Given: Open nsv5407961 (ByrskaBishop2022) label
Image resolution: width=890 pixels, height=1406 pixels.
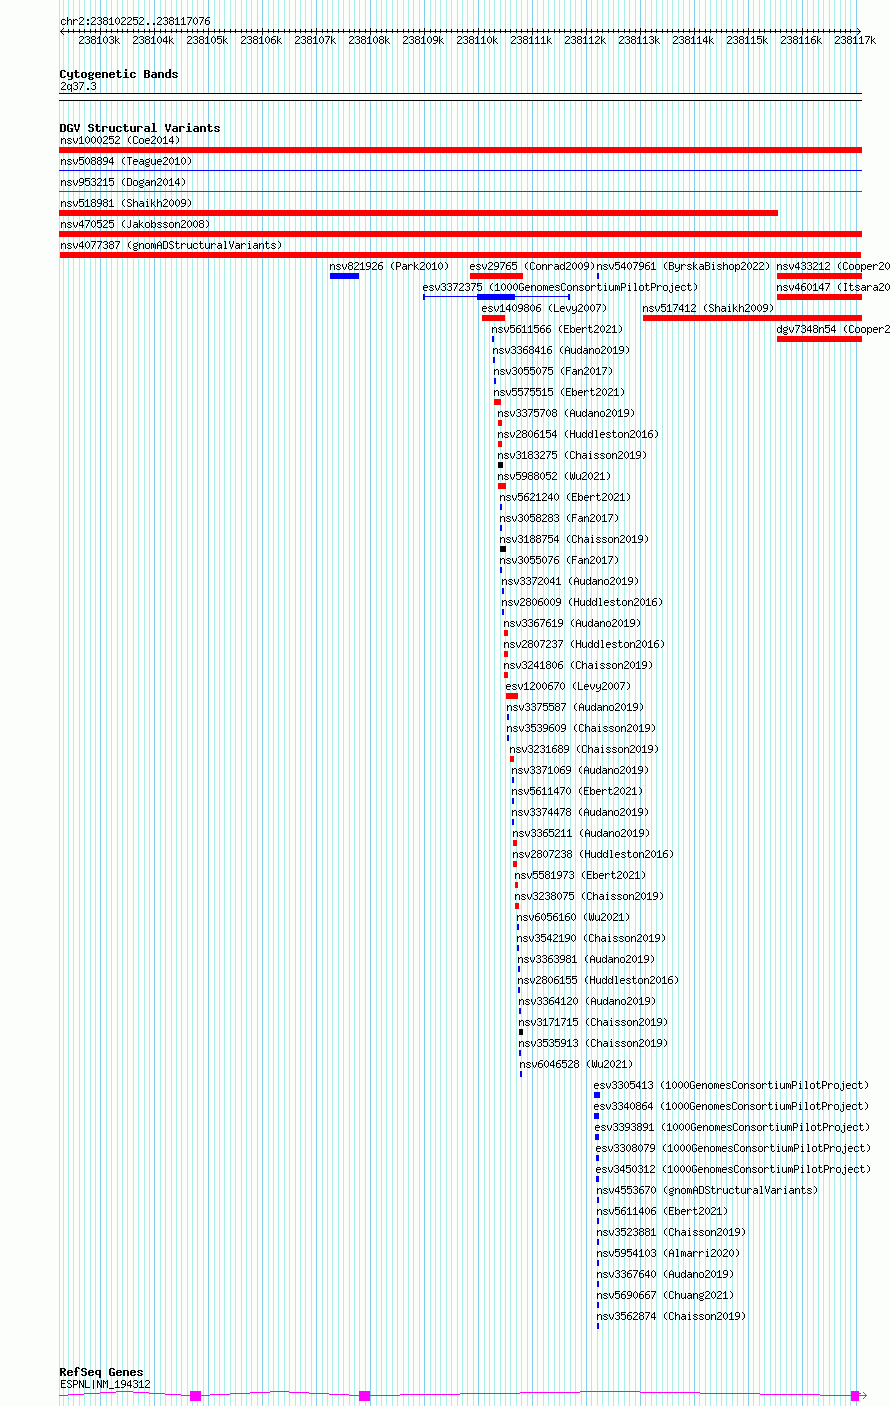Looking at the screenshot, I should [684, 266].
